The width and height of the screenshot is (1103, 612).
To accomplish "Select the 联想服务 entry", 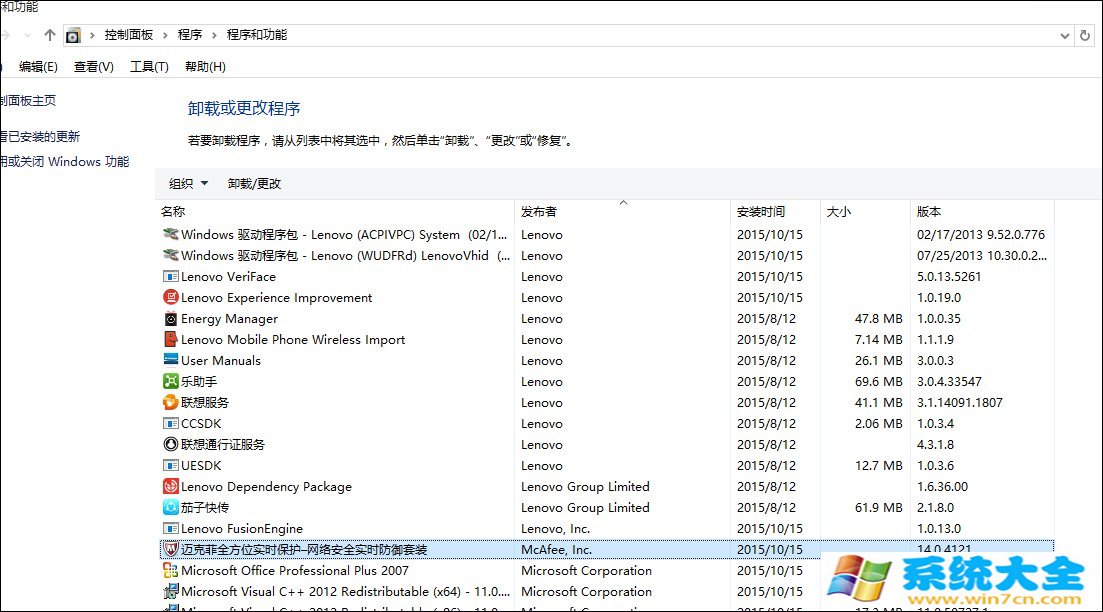I will pos(606,402).
